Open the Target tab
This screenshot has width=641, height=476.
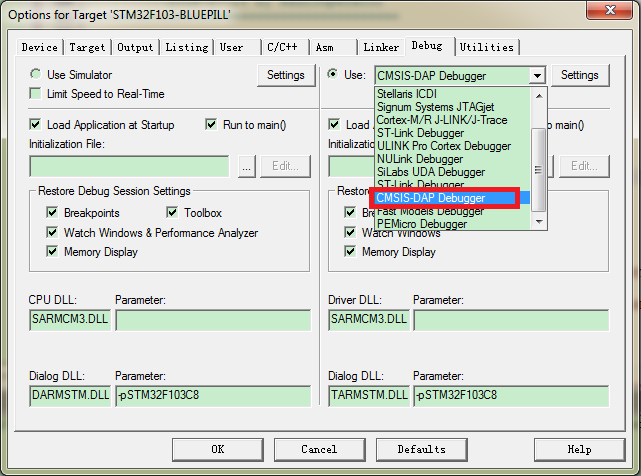[x=87, y=47]
